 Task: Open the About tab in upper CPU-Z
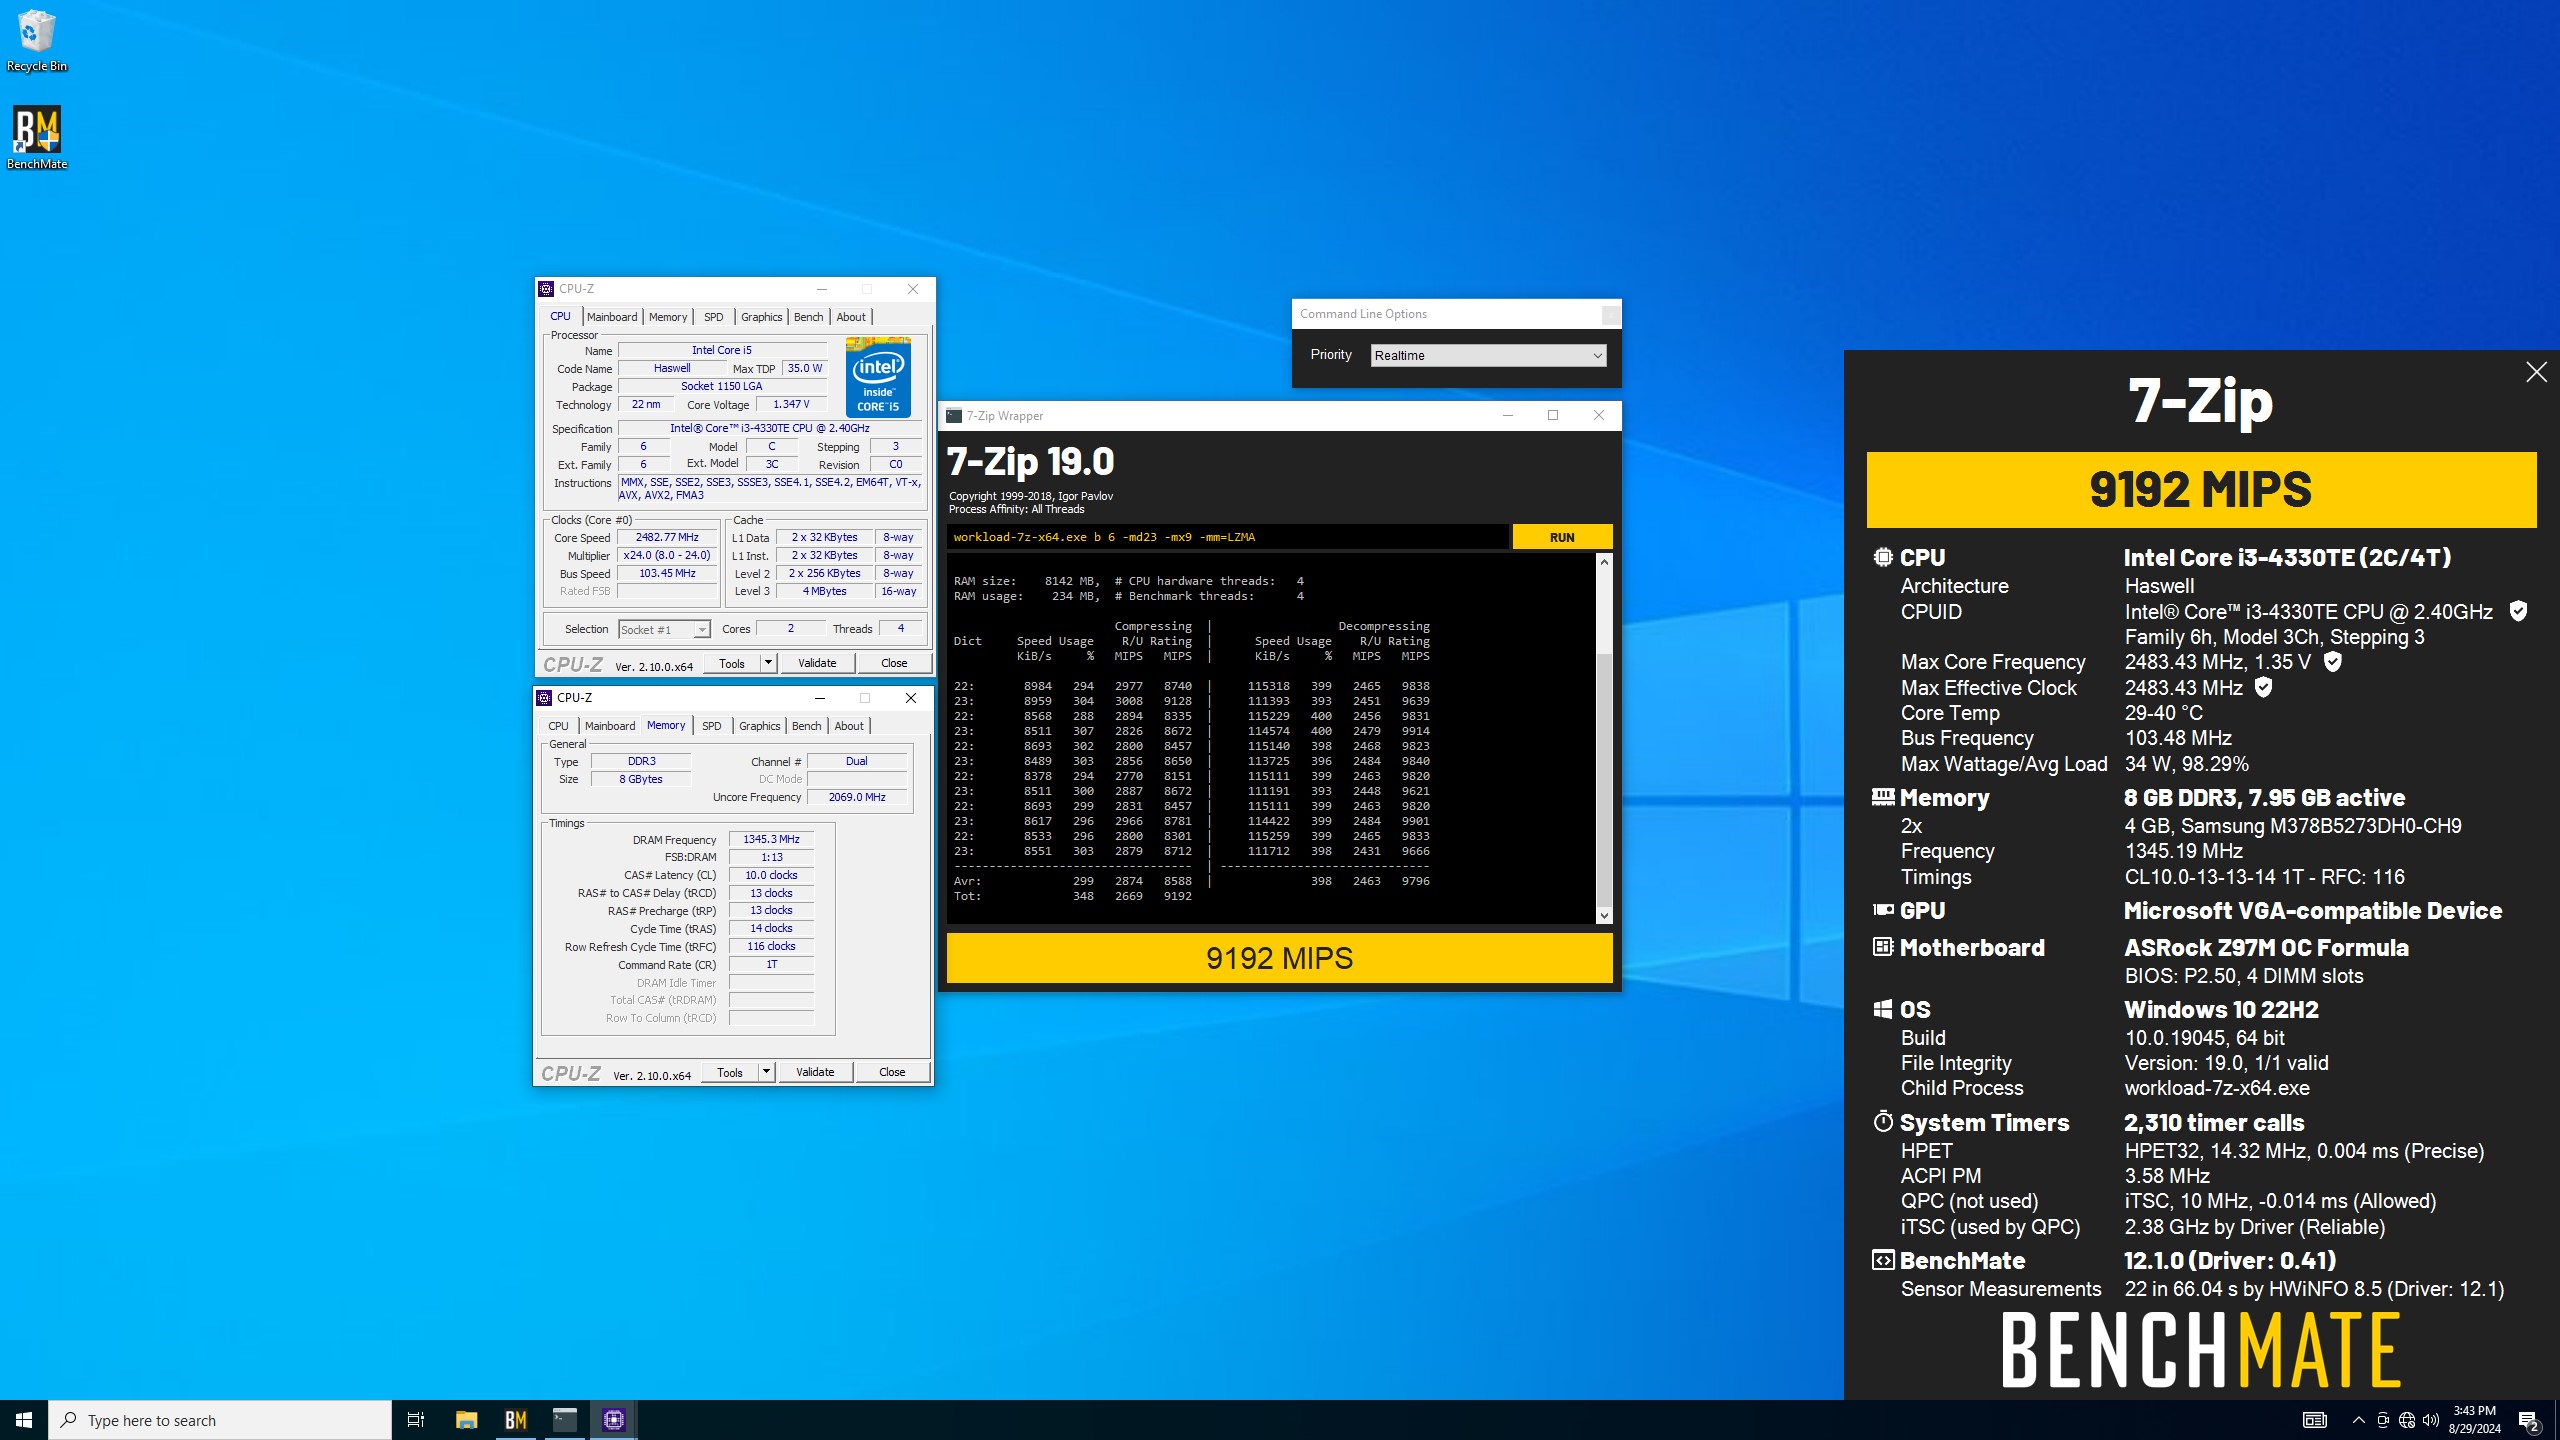click(851, 317)
